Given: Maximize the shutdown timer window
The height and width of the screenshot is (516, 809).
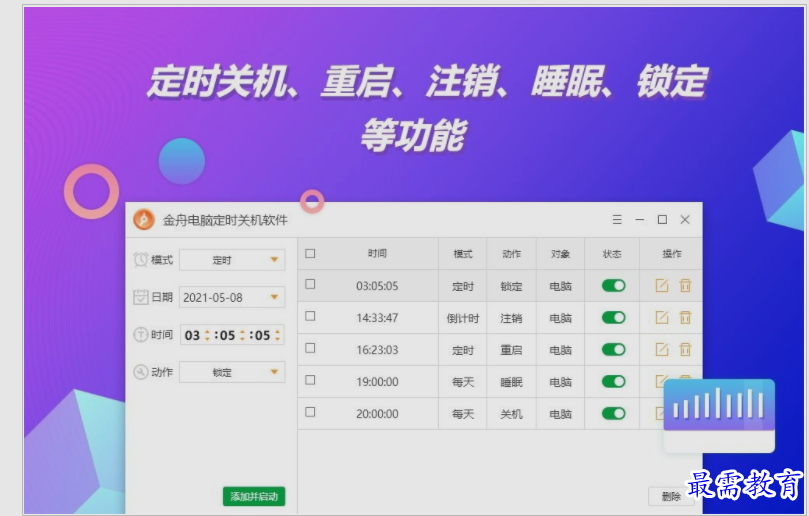Looking at the screenshot, I should coord(662,220).
